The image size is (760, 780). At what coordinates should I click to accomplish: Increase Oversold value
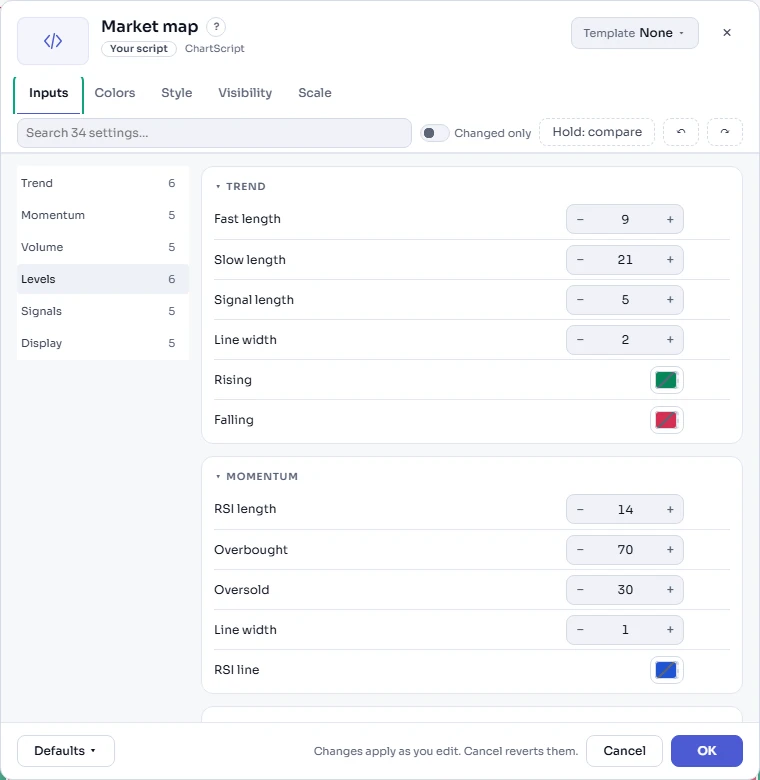[x=670, y=589]
